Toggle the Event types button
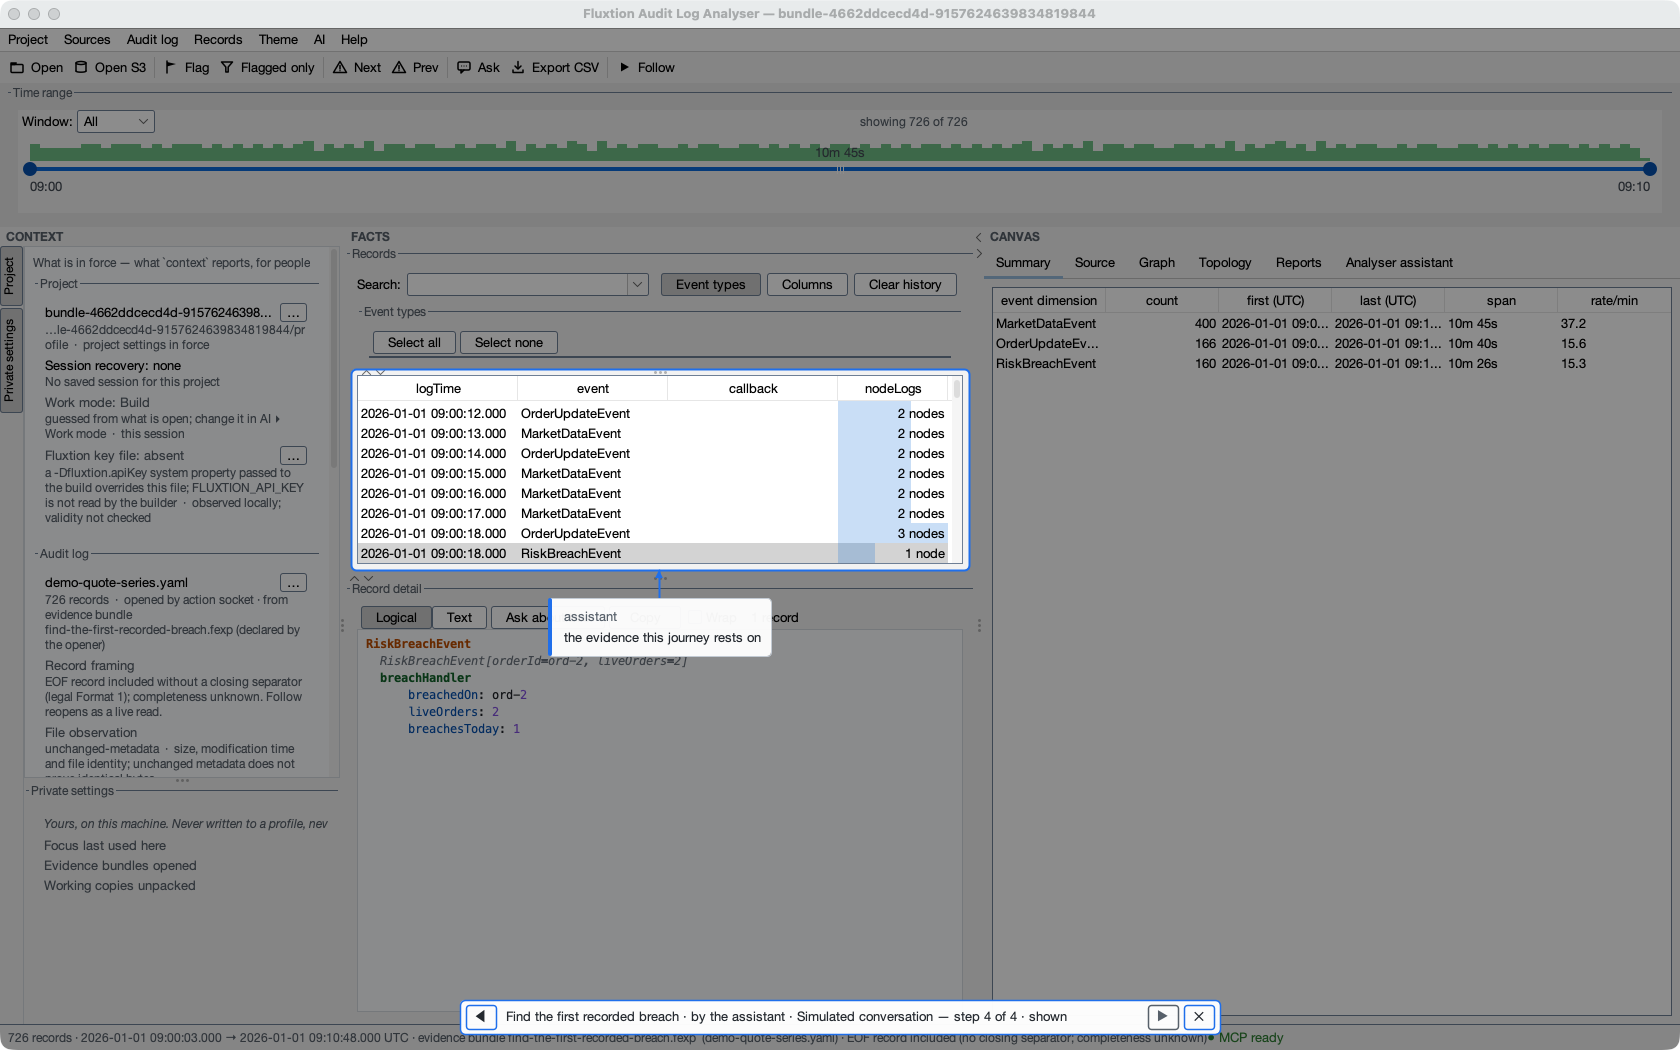This screenshot has height=1050, width=1680. coord(711,285)
